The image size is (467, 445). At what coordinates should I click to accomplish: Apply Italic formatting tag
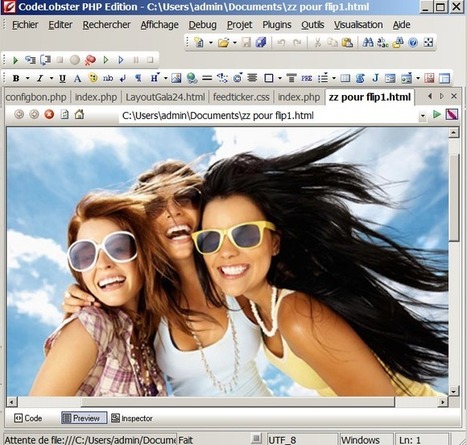pyautogui.click(x=40, y=78)
